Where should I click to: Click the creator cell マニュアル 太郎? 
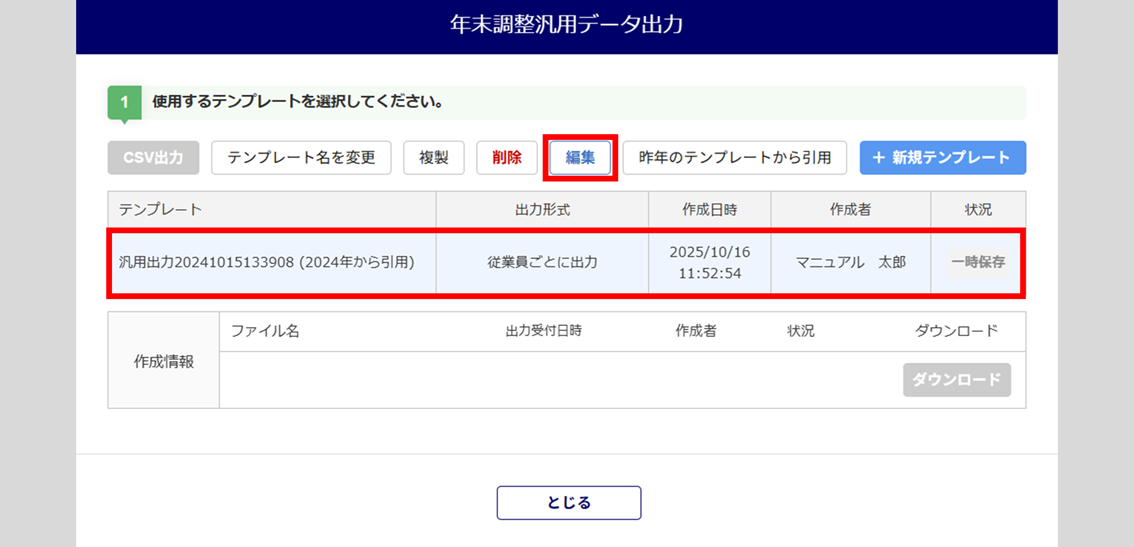pos(850,263)
